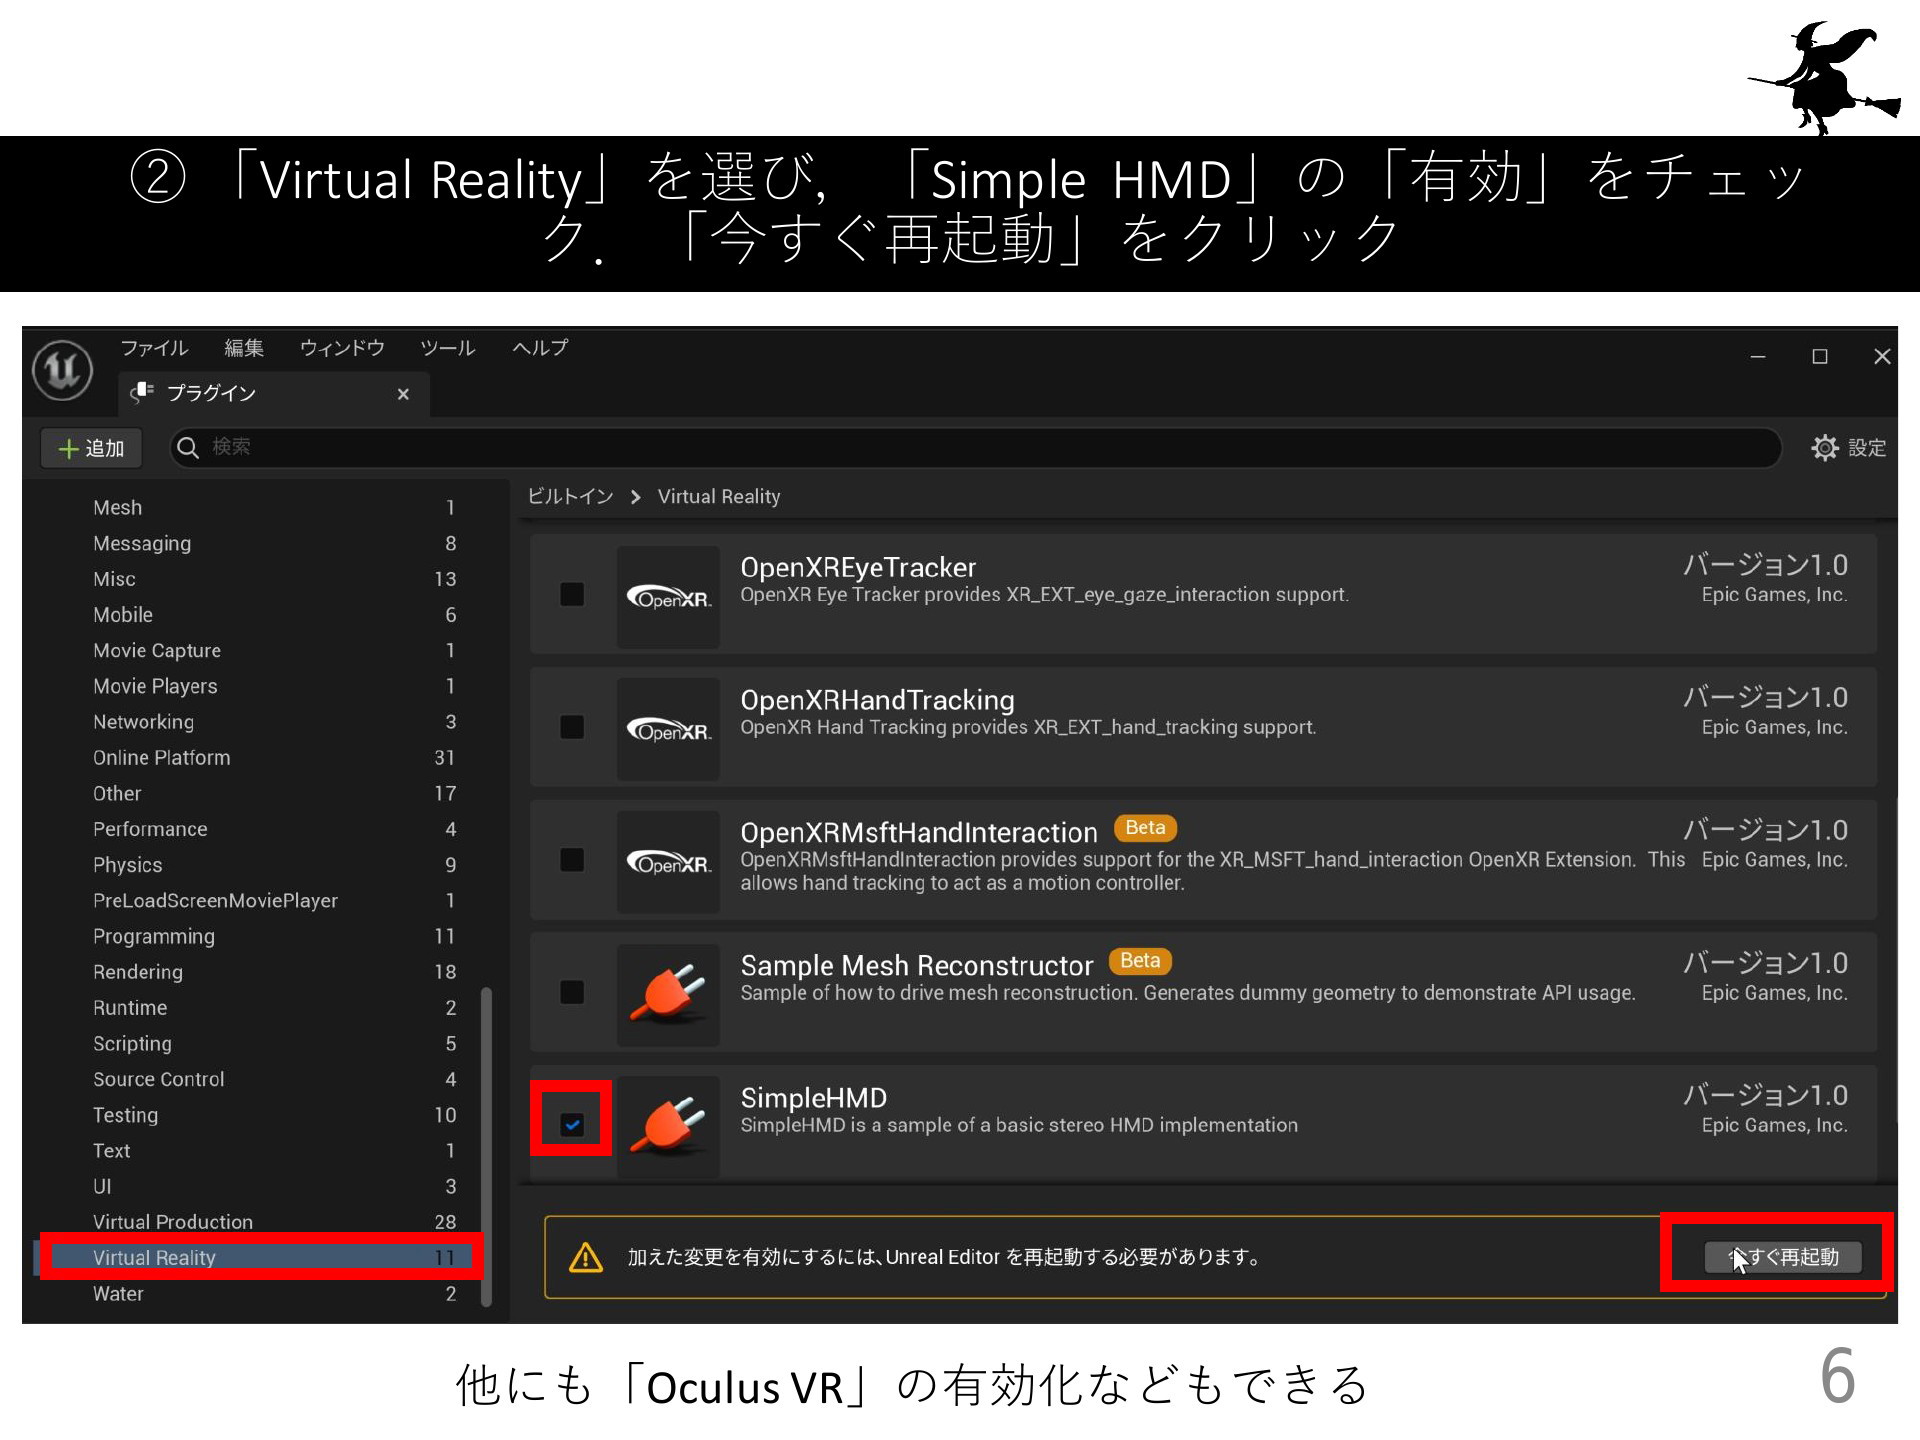Screen dimensions: 1920x1440
Task: Click the search magnifier icon
Action: (188, 447)
